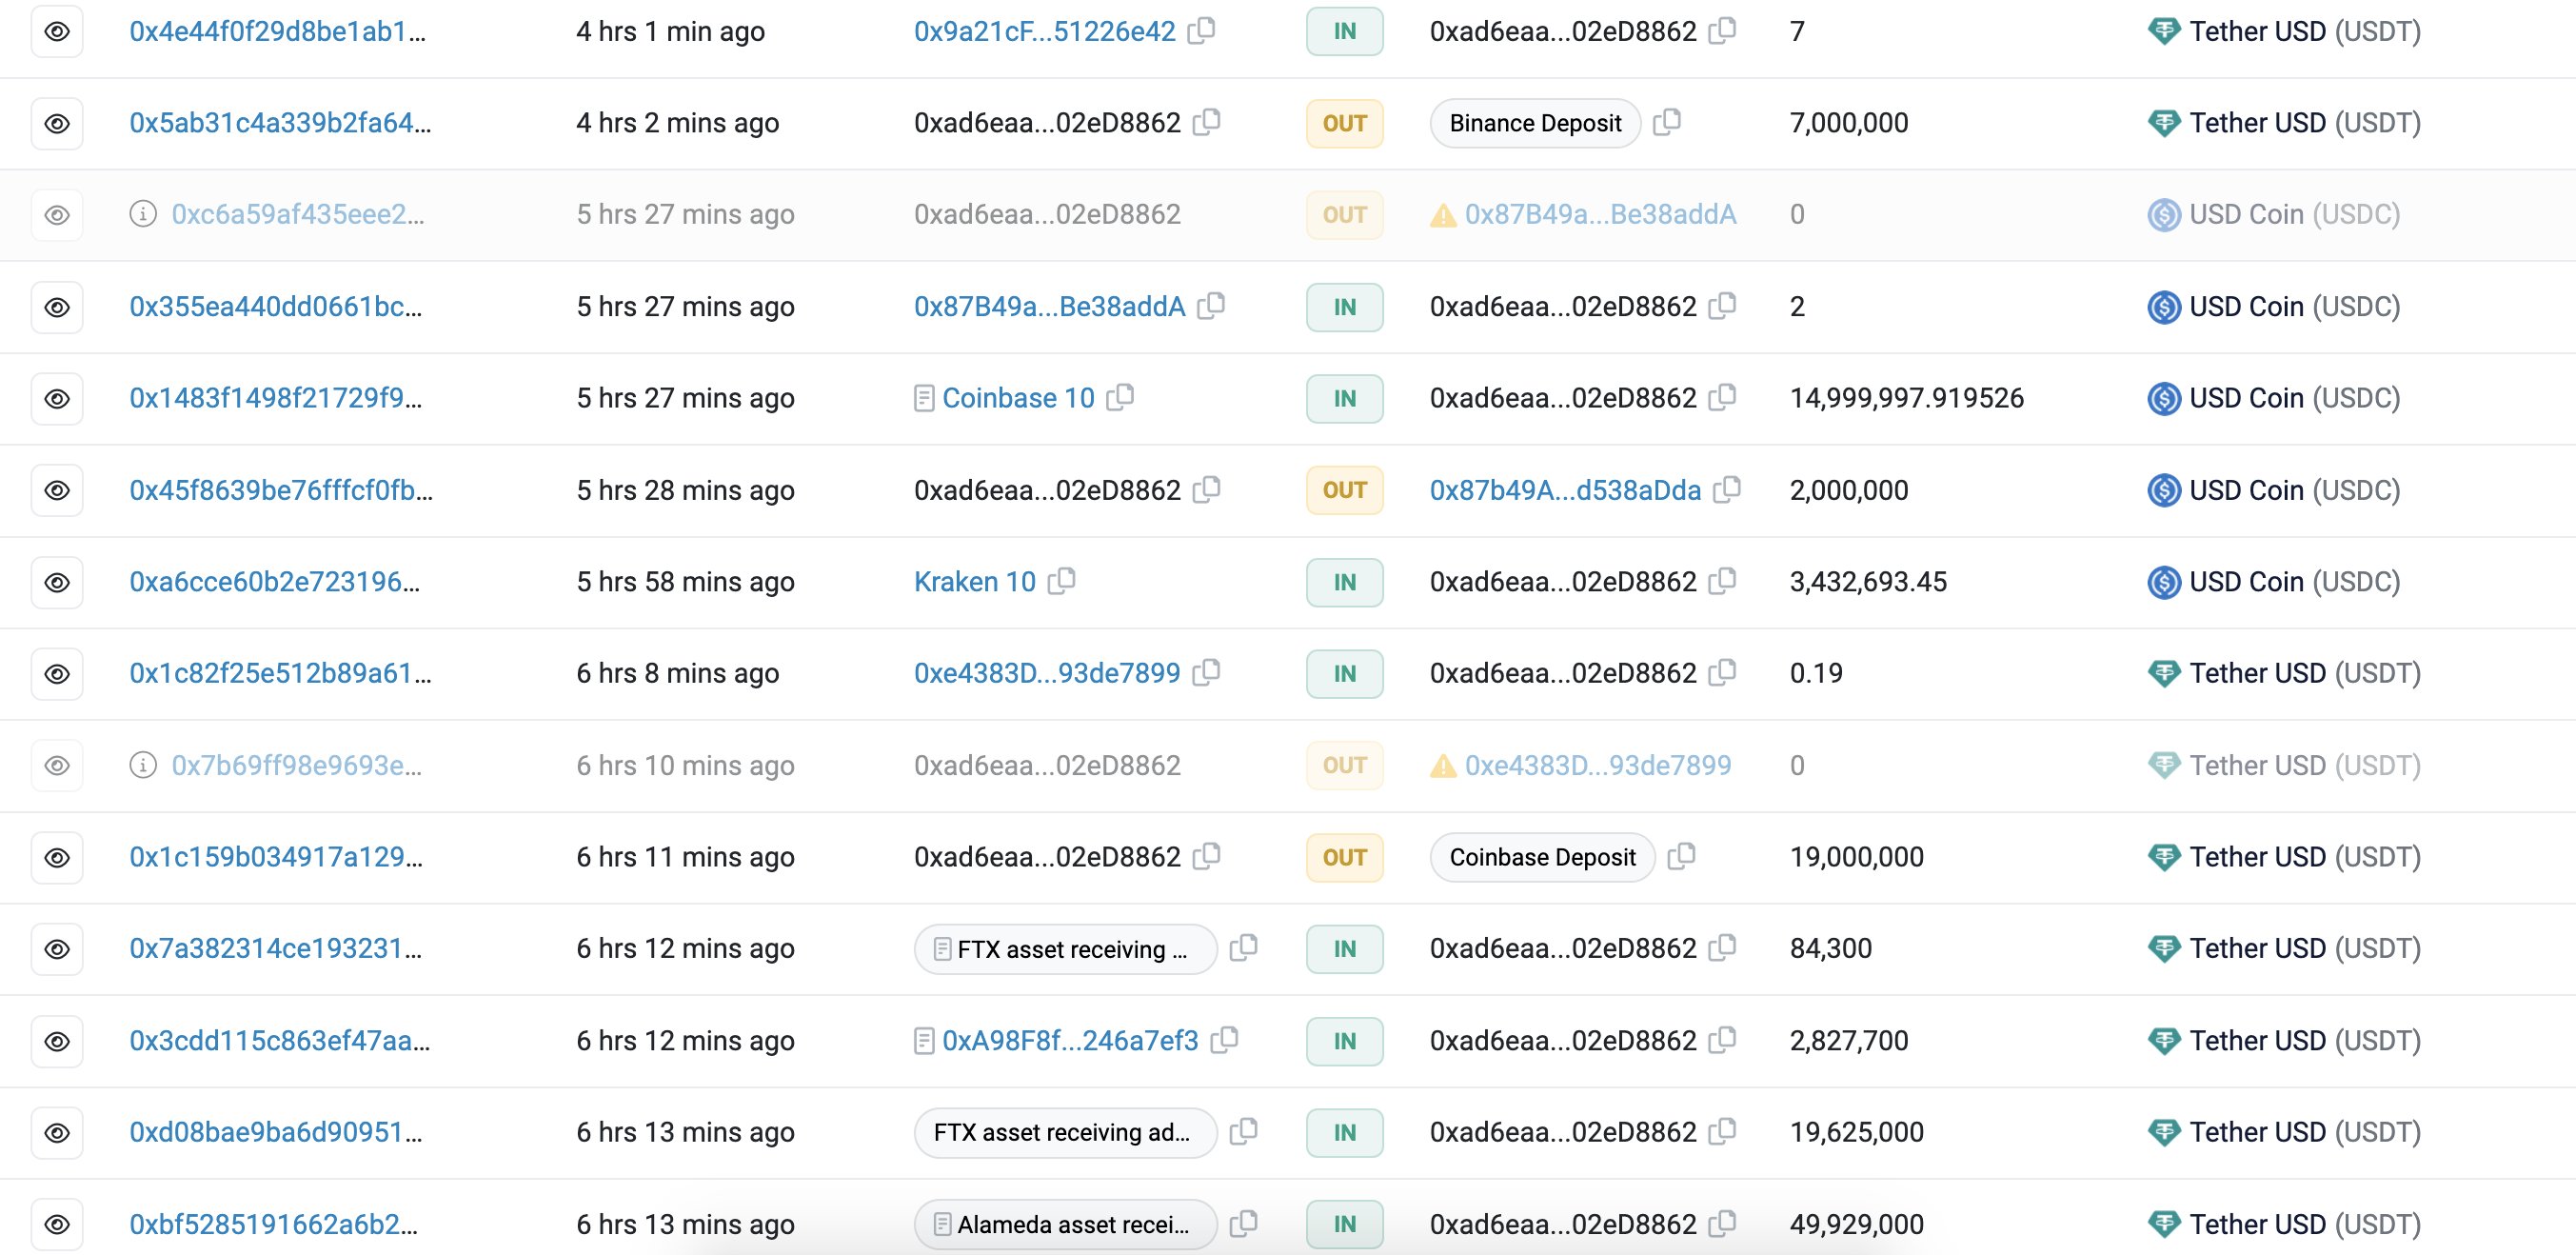Click the 49,929,000 amount value
This screenshot has width=2576, height=1255.
pyautogui.click(x=1856, y=1224)
